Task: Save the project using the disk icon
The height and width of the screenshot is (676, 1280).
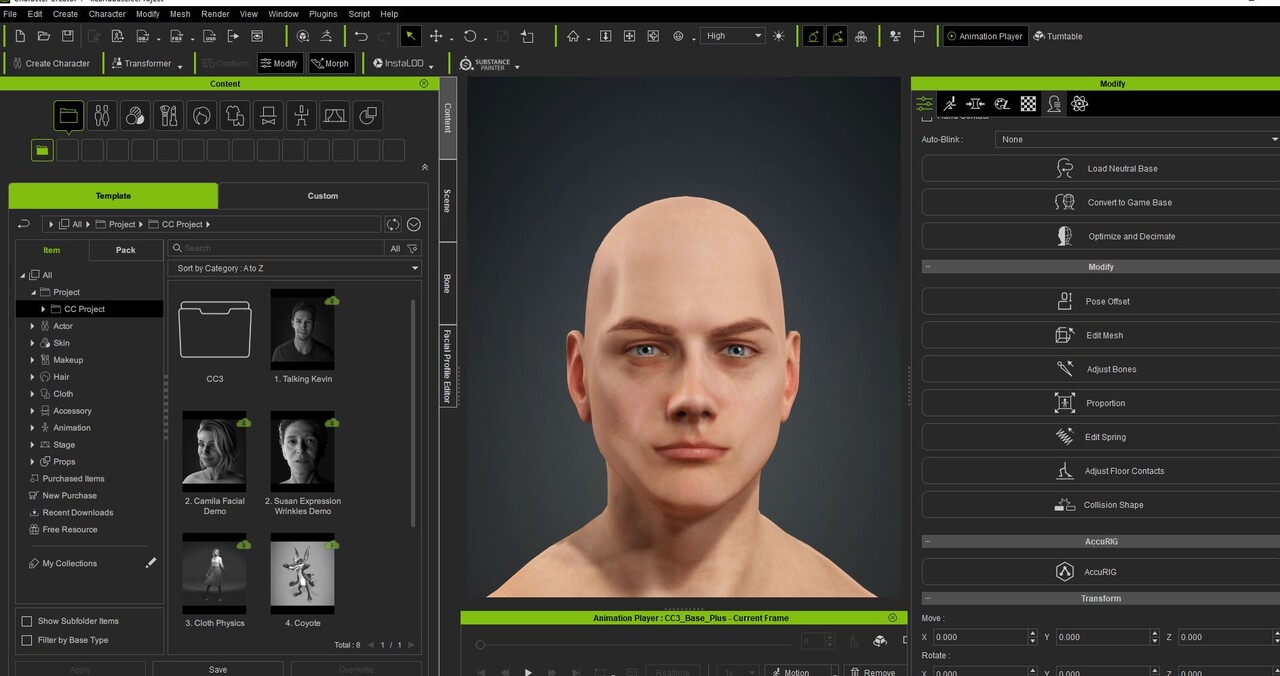Action: click(68, 36)
